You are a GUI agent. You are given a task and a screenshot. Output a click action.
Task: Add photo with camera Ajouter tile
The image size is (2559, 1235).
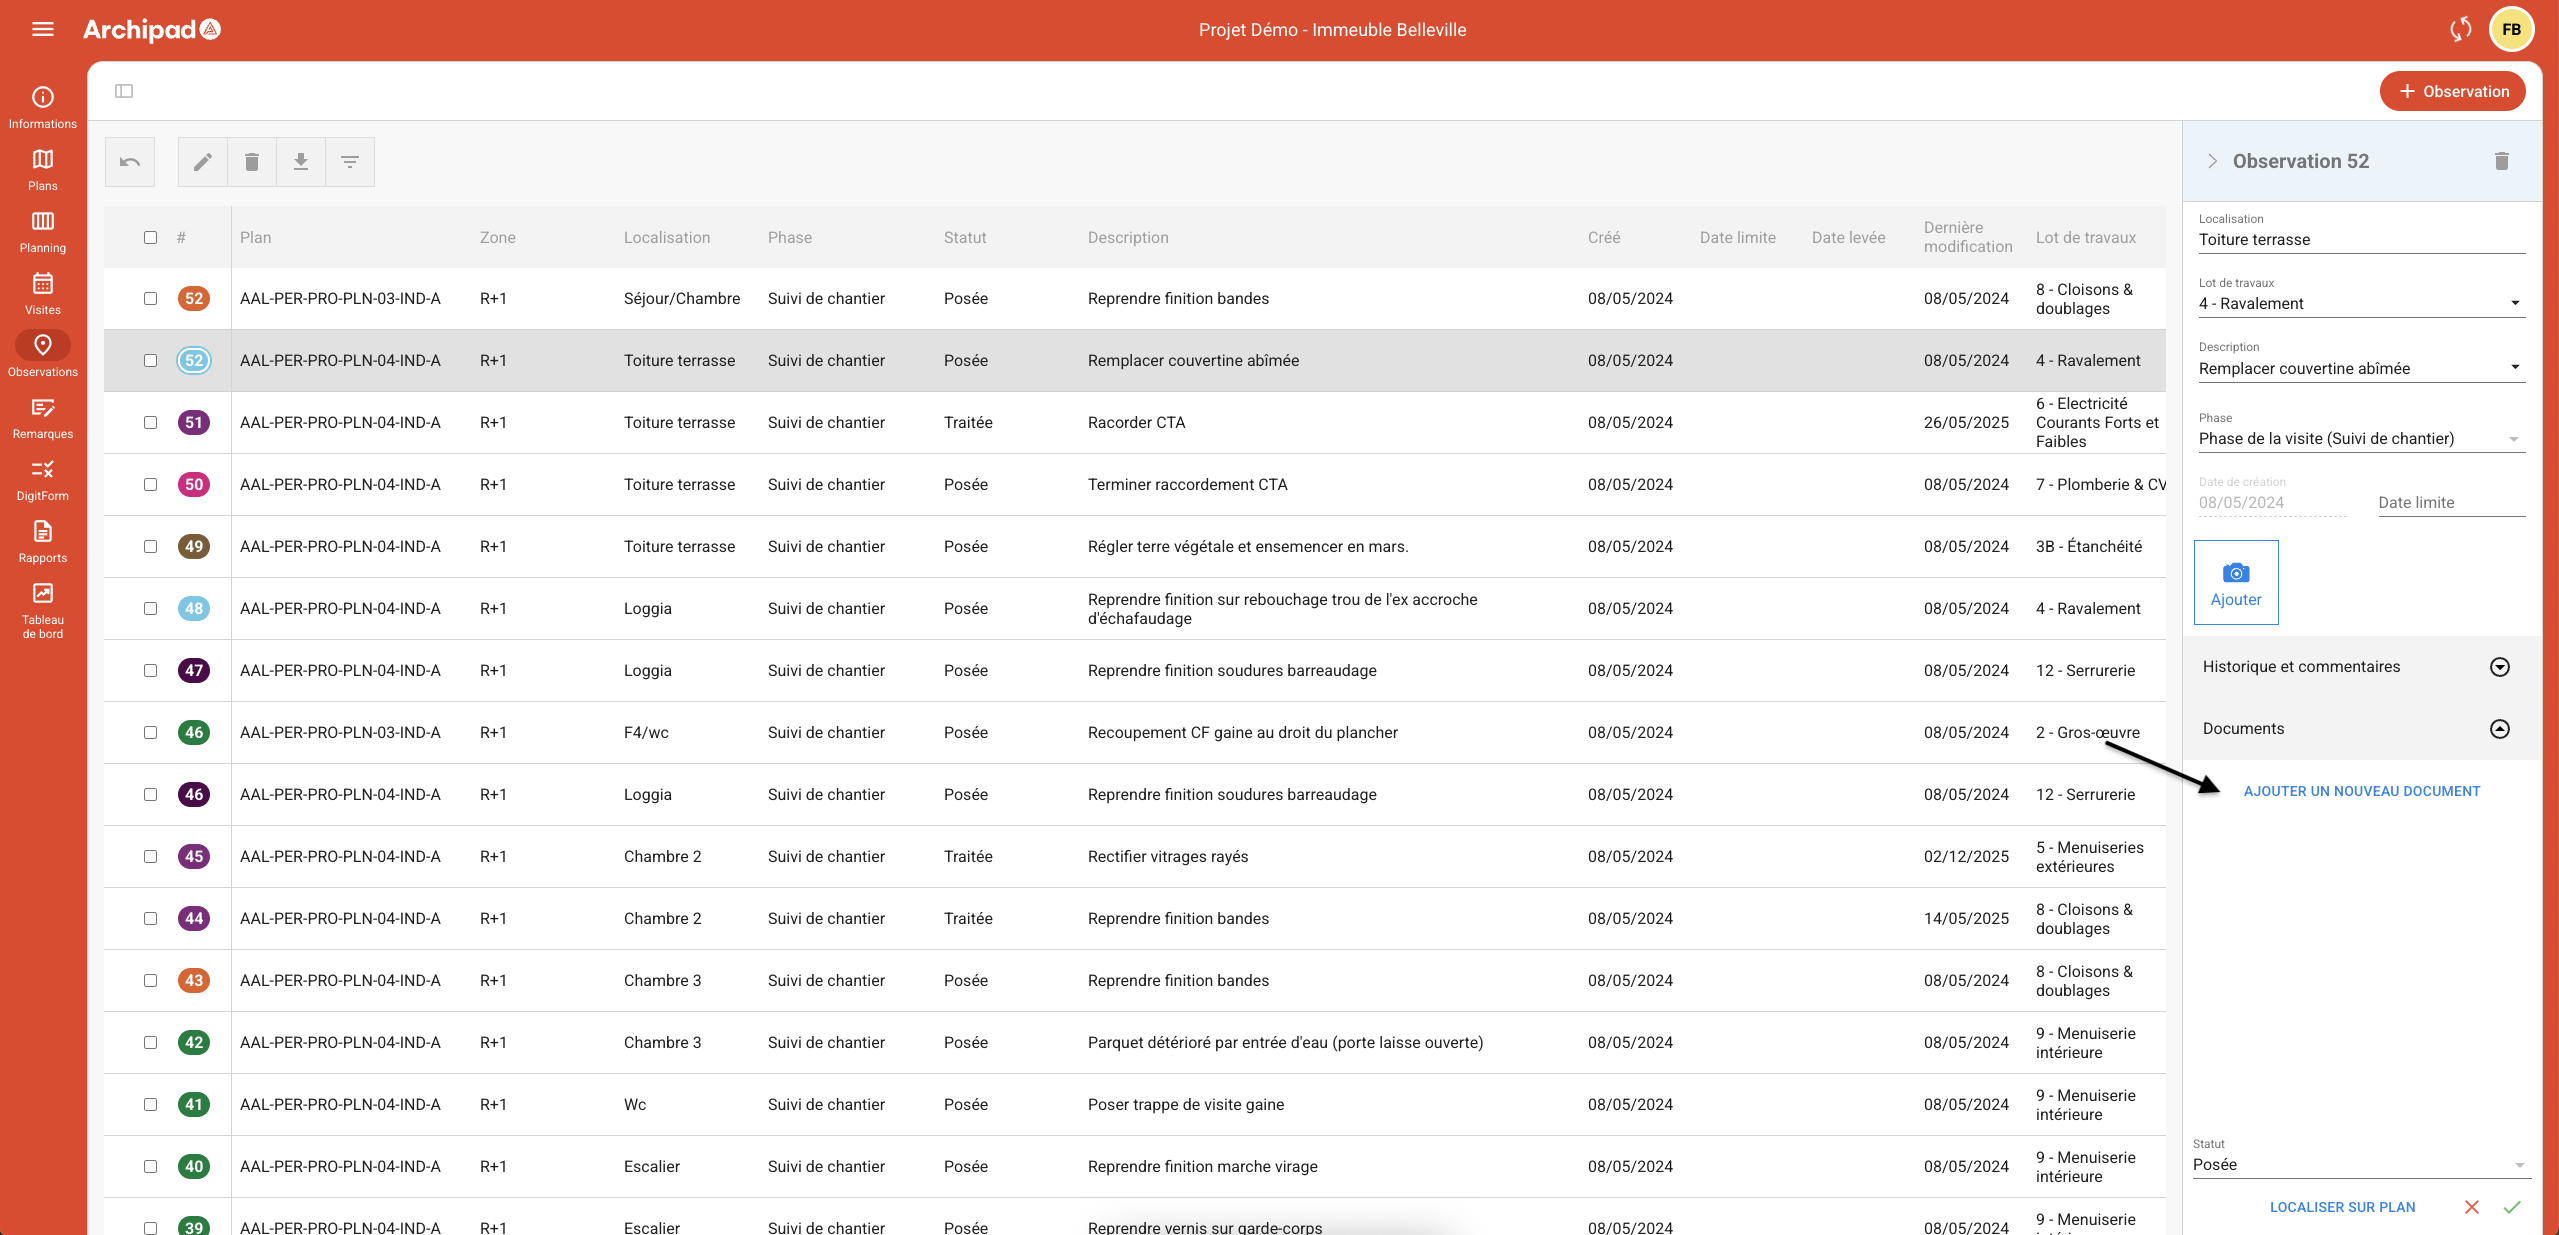click(x=2235, y=583)
